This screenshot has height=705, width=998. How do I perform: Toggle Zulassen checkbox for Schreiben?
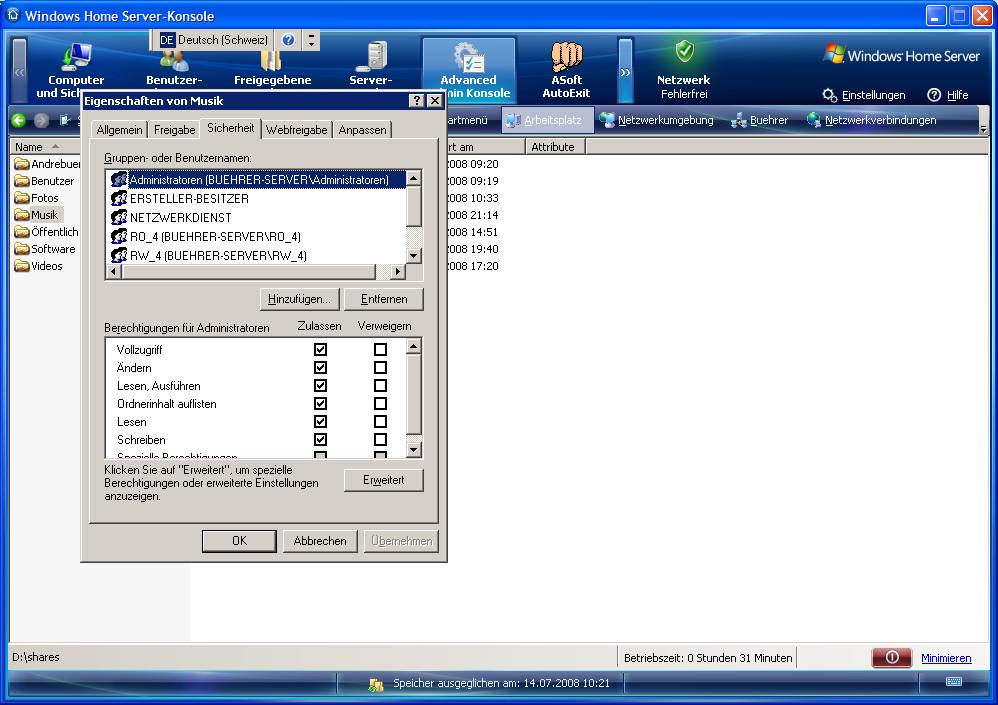(x=320, y=440)
